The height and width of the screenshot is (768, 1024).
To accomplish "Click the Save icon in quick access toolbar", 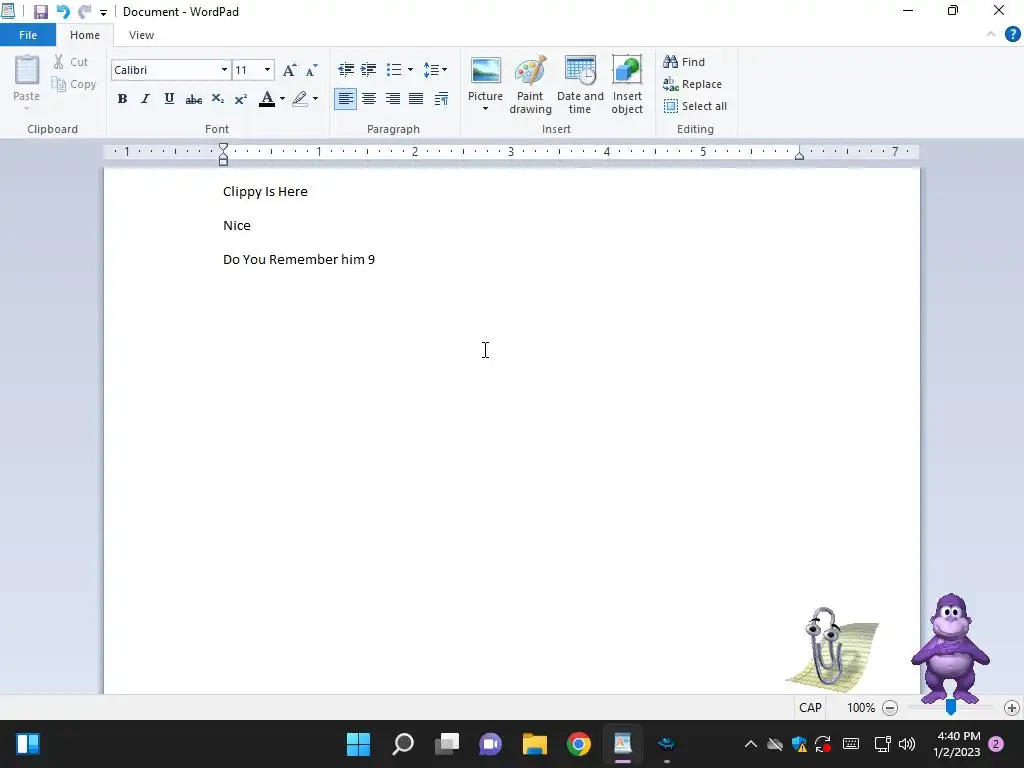I will [x=40, y=12].
